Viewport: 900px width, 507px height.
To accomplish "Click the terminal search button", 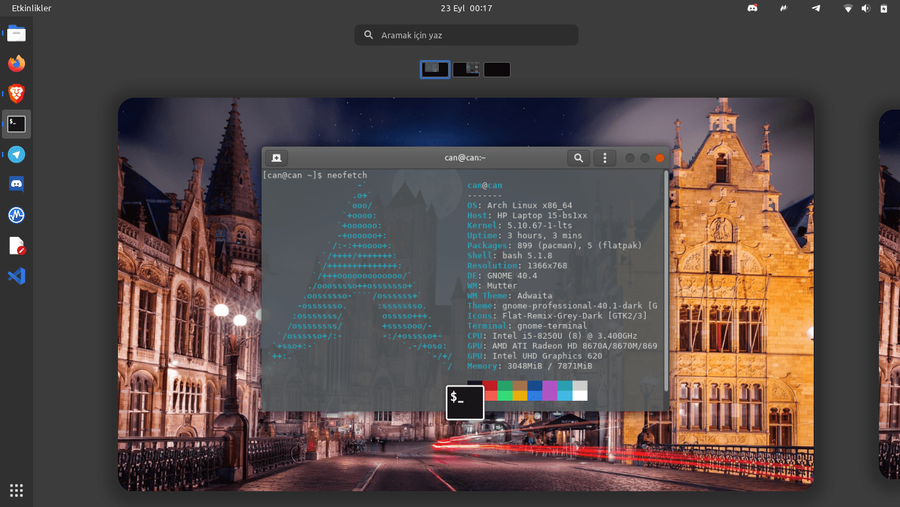I will (x=578, y=158).
